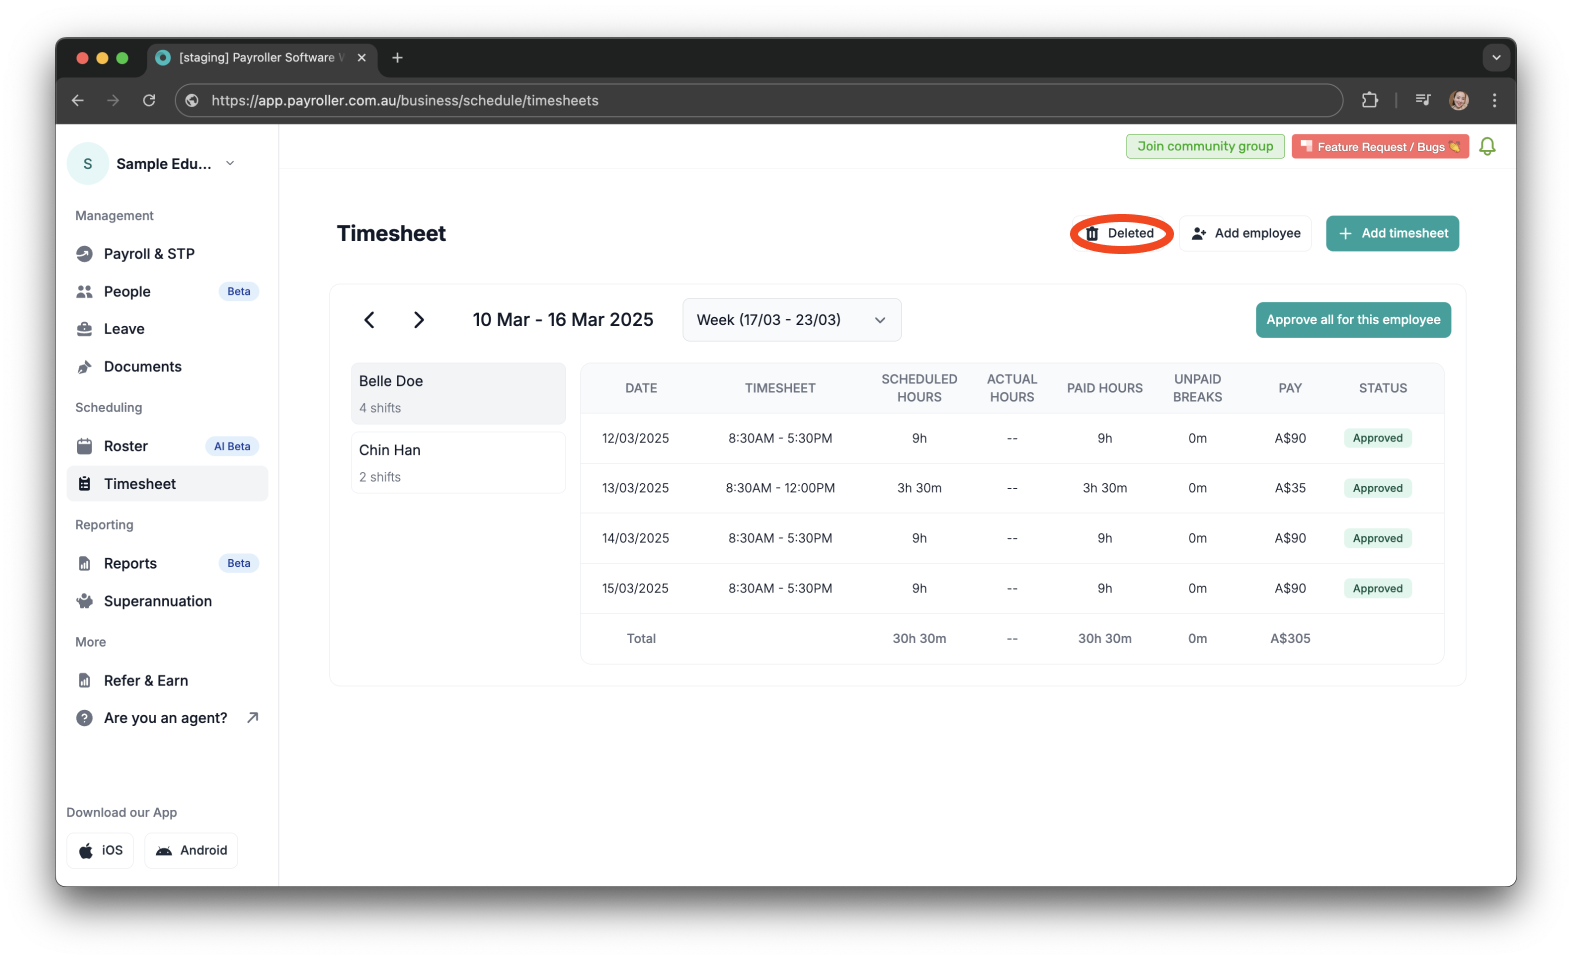Click the SCHEDULED HOURS column header

919,388
